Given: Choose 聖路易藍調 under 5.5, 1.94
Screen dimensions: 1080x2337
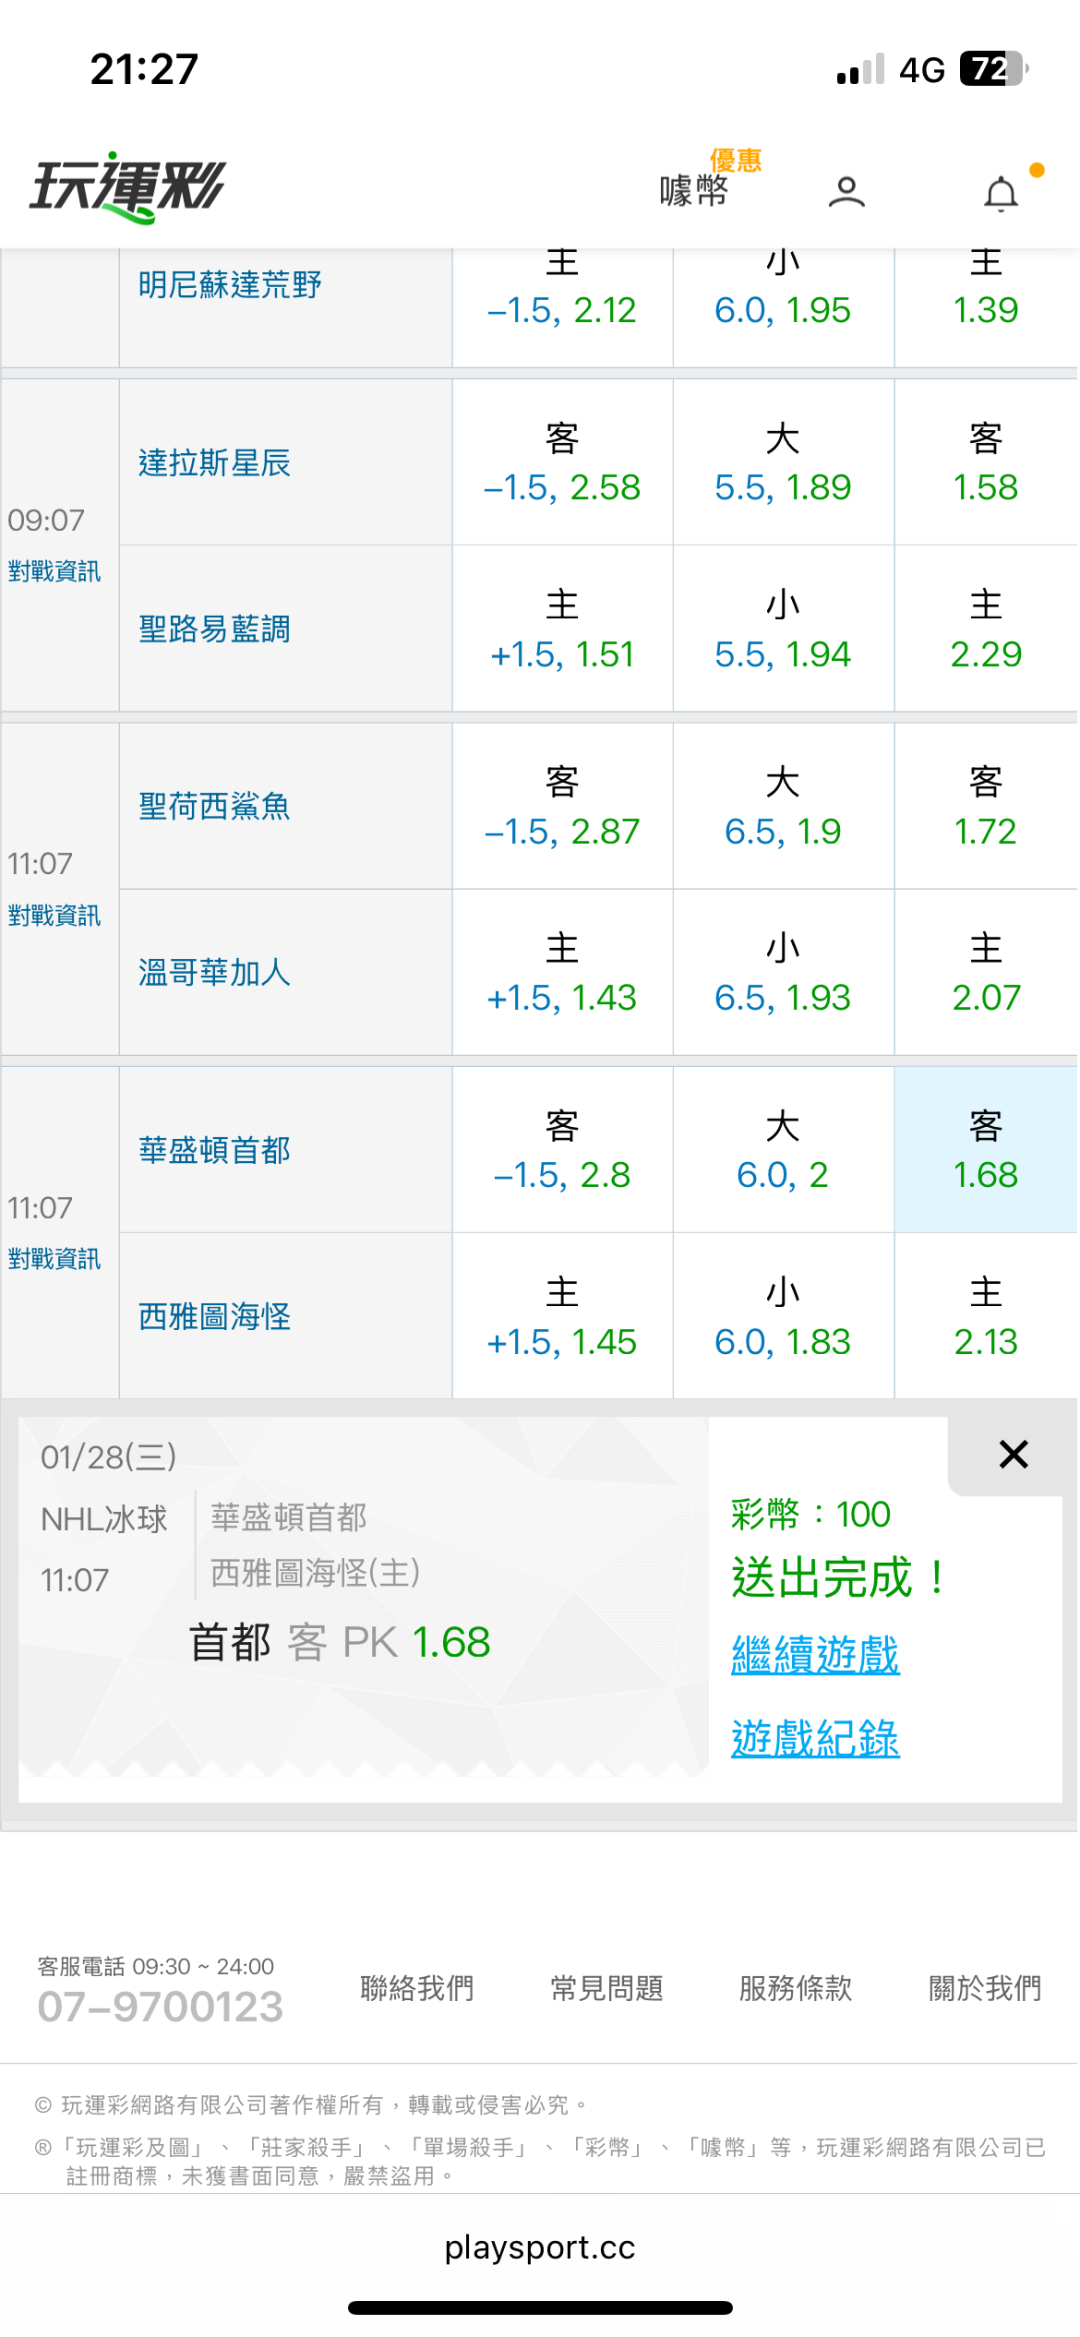Looking at the screenshot, I should (782, 629).
